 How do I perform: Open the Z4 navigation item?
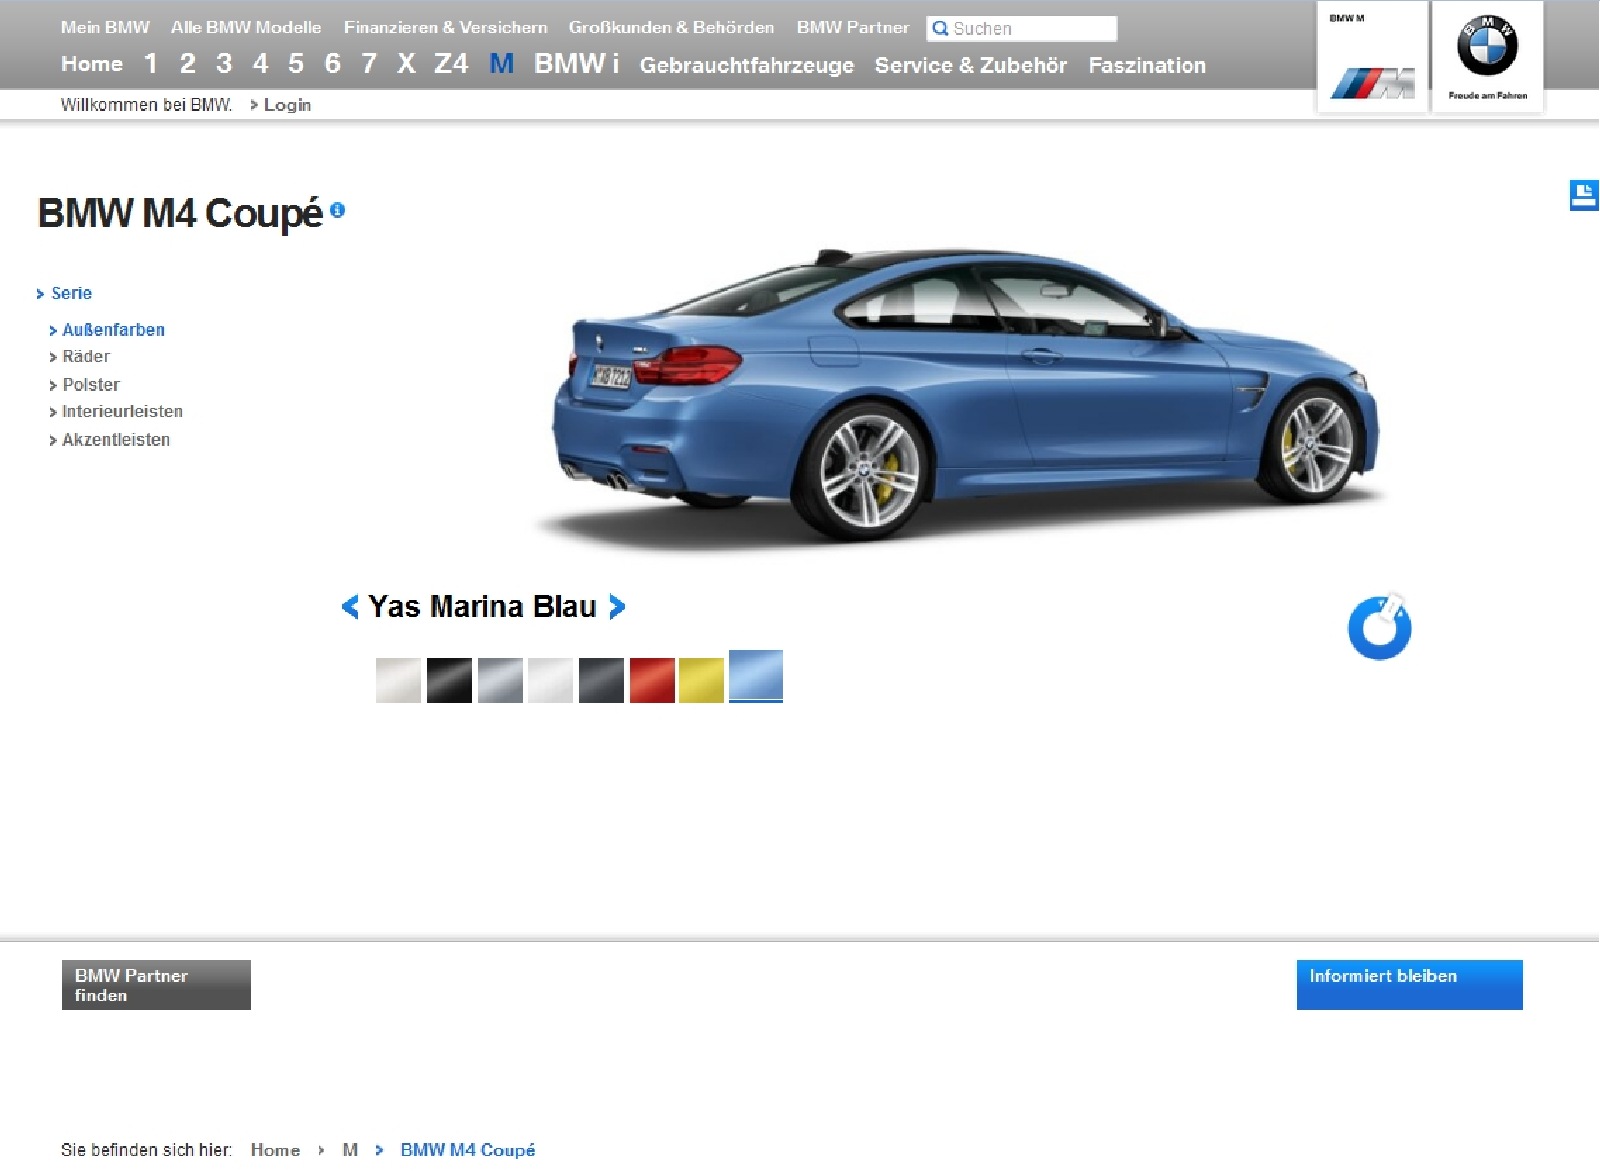pos(451,64)
